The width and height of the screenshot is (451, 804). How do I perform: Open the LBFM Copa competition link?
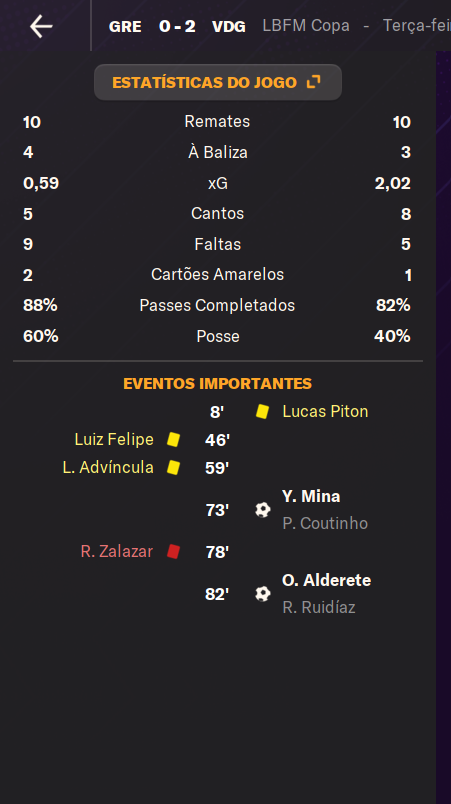tap(306, 26)
